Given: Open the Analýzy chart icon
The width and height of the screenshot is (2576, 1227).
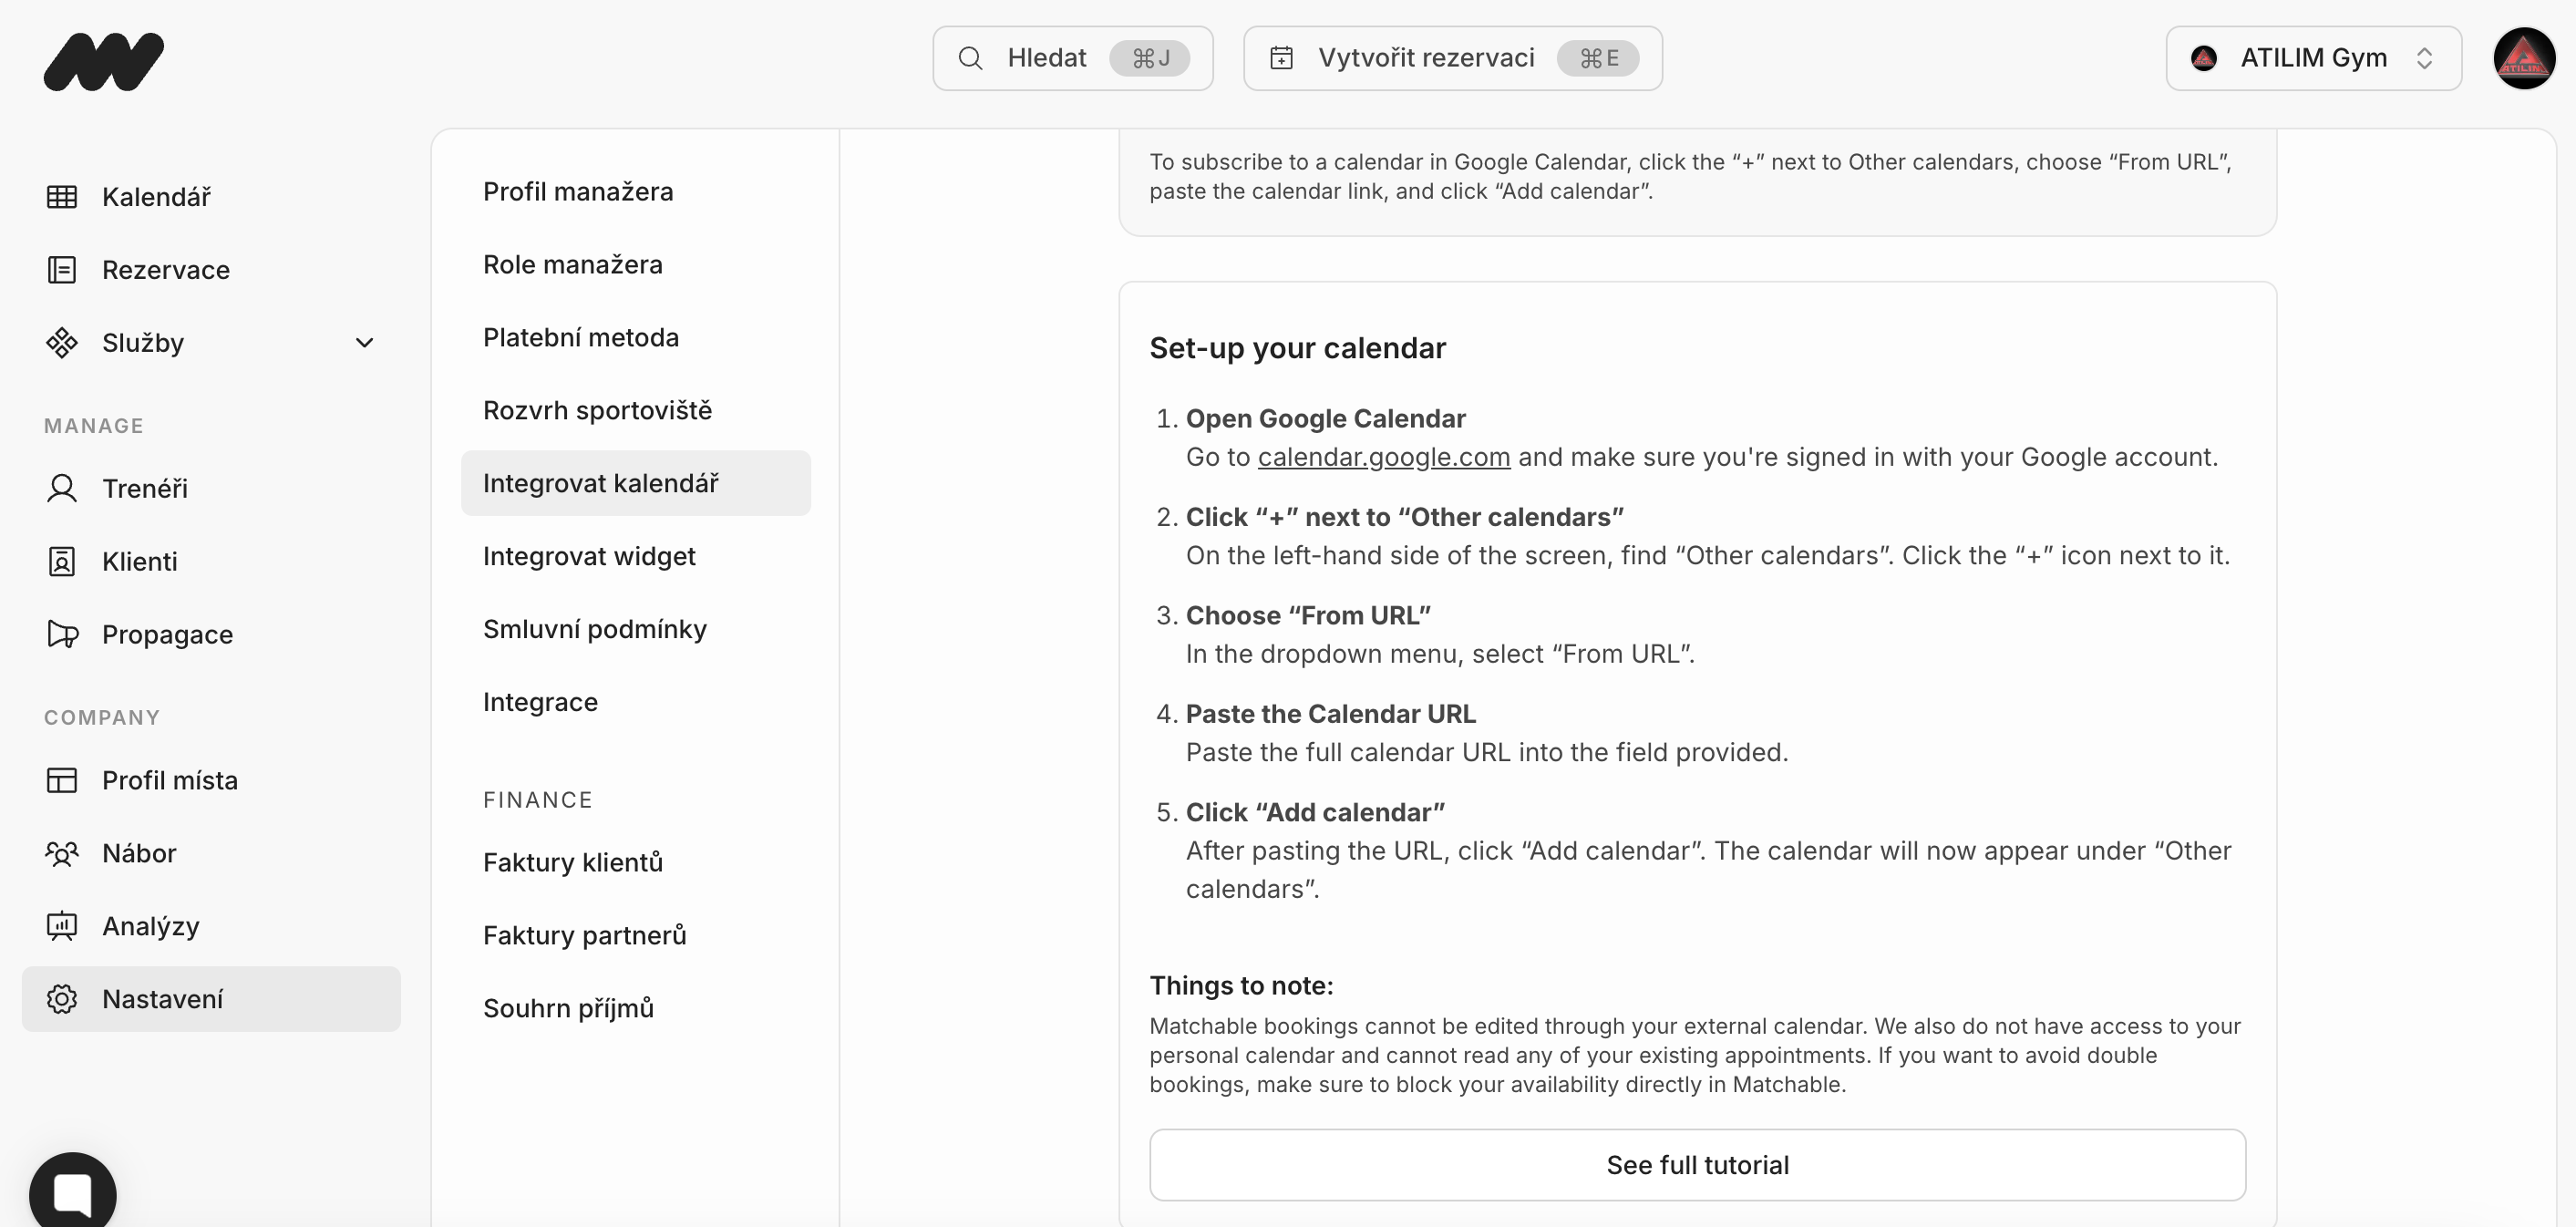Looking at the screenshot, I should point(62,927).
